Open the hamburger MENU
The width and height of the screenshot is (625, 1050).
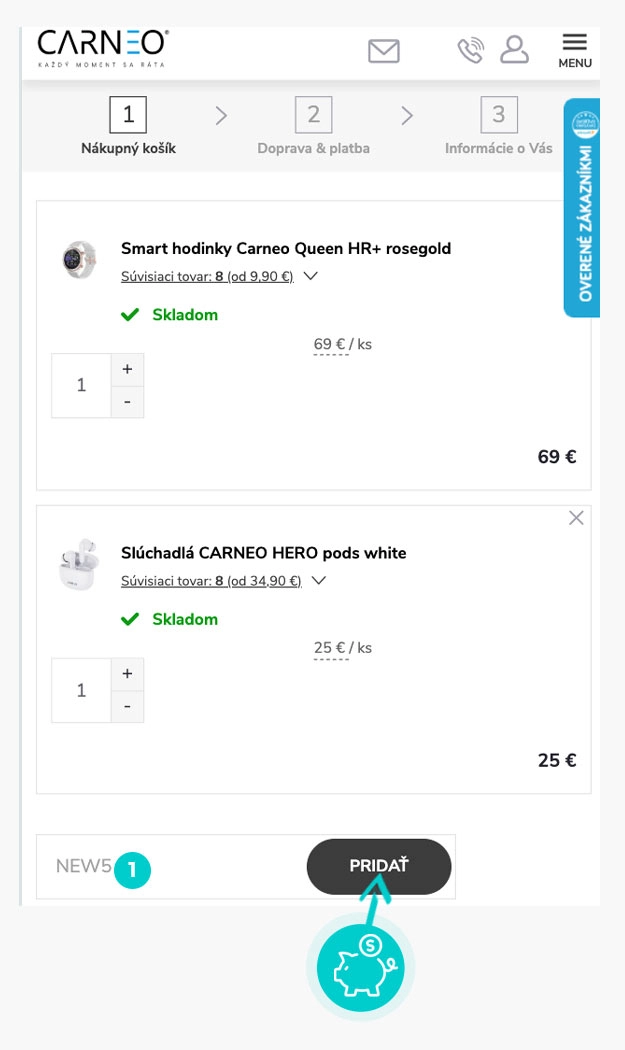pos(575,50)
